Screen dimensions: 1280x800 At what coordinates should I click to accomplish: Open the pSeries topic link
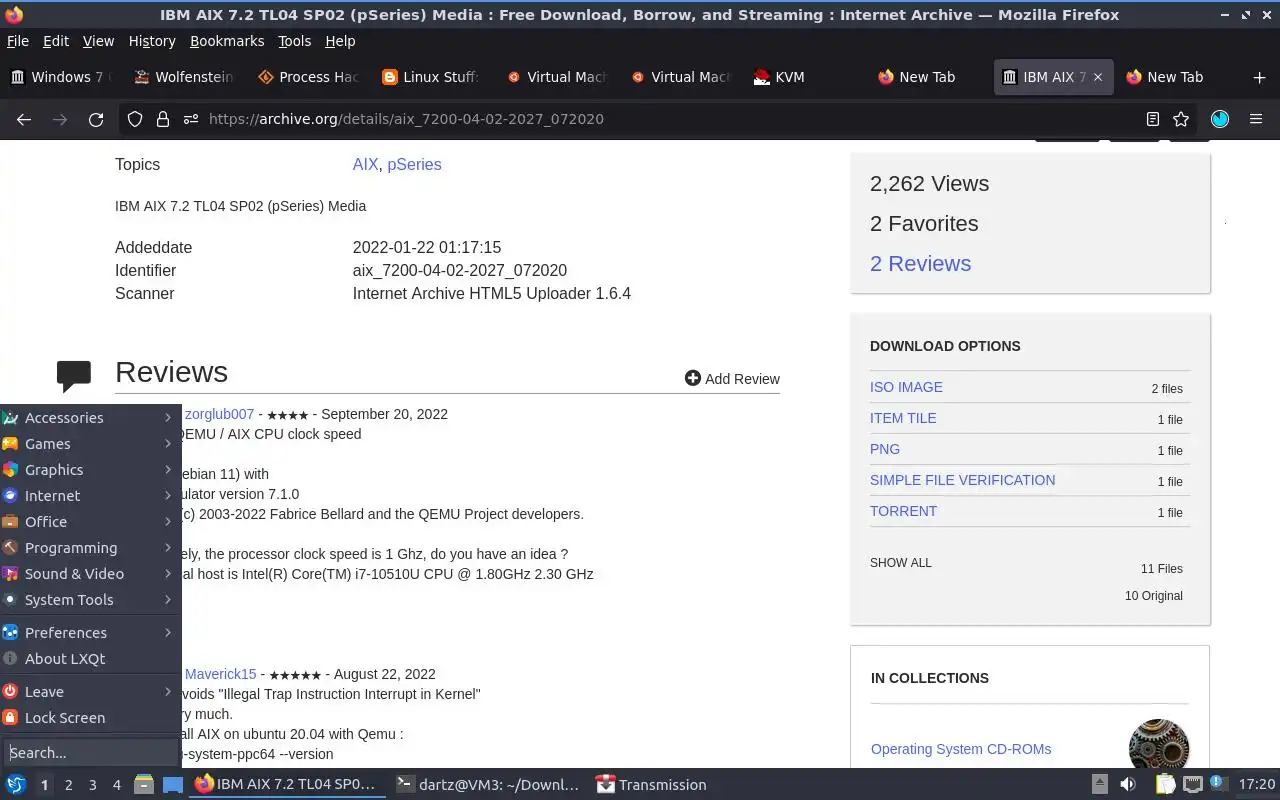[x=414, y=164]
